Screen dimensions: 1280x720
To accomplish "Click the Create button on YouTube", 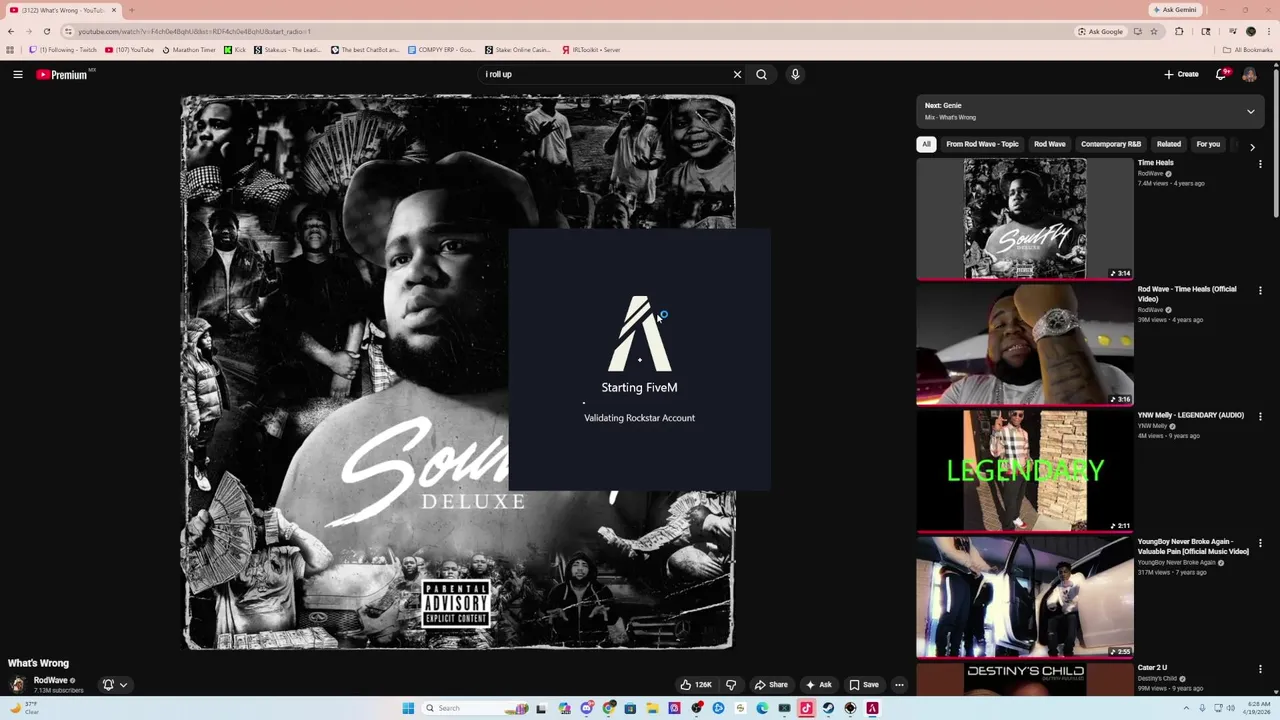I will [1181, 74].
